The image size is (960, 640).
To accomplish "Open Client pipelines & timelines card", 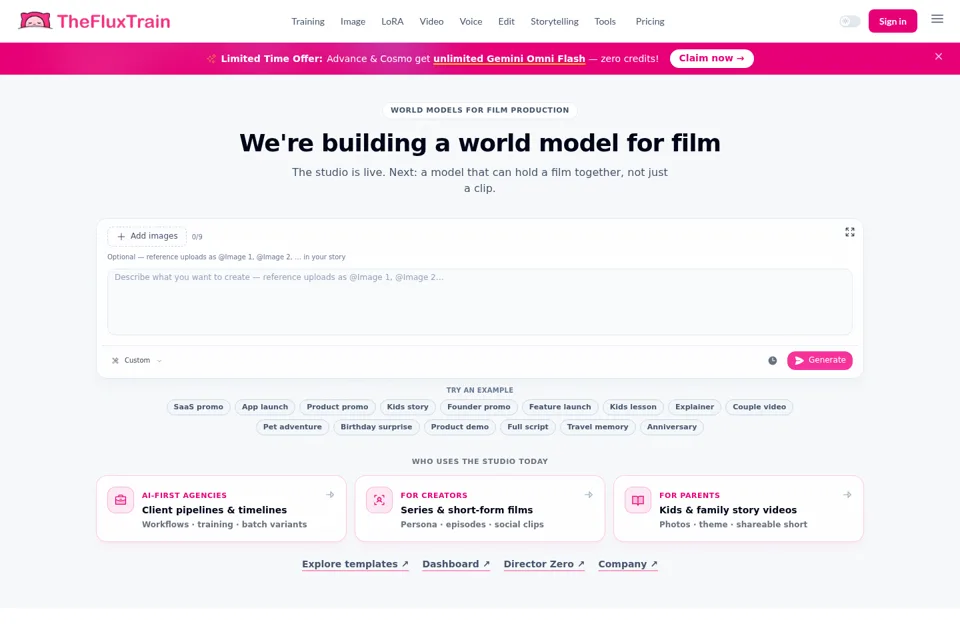I will click(222, 508).
